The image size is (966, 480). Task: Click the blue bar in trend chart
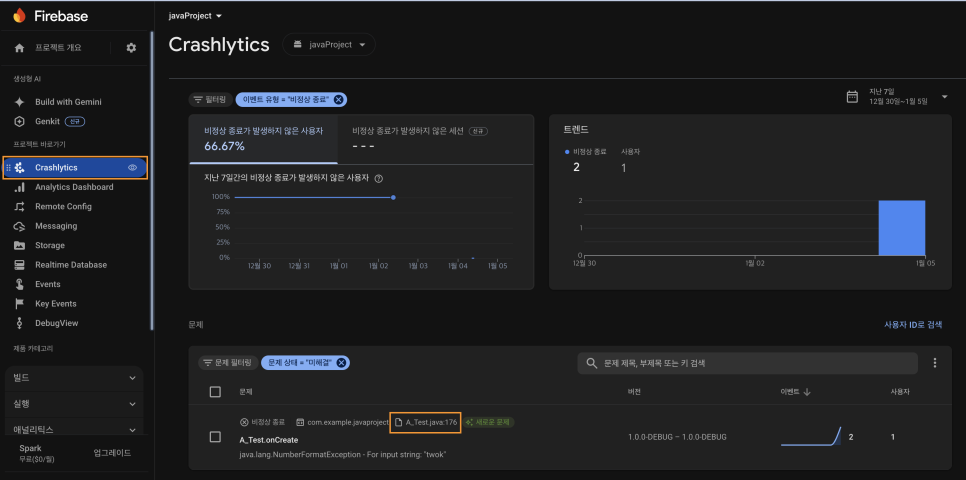(x=901, y=227)
